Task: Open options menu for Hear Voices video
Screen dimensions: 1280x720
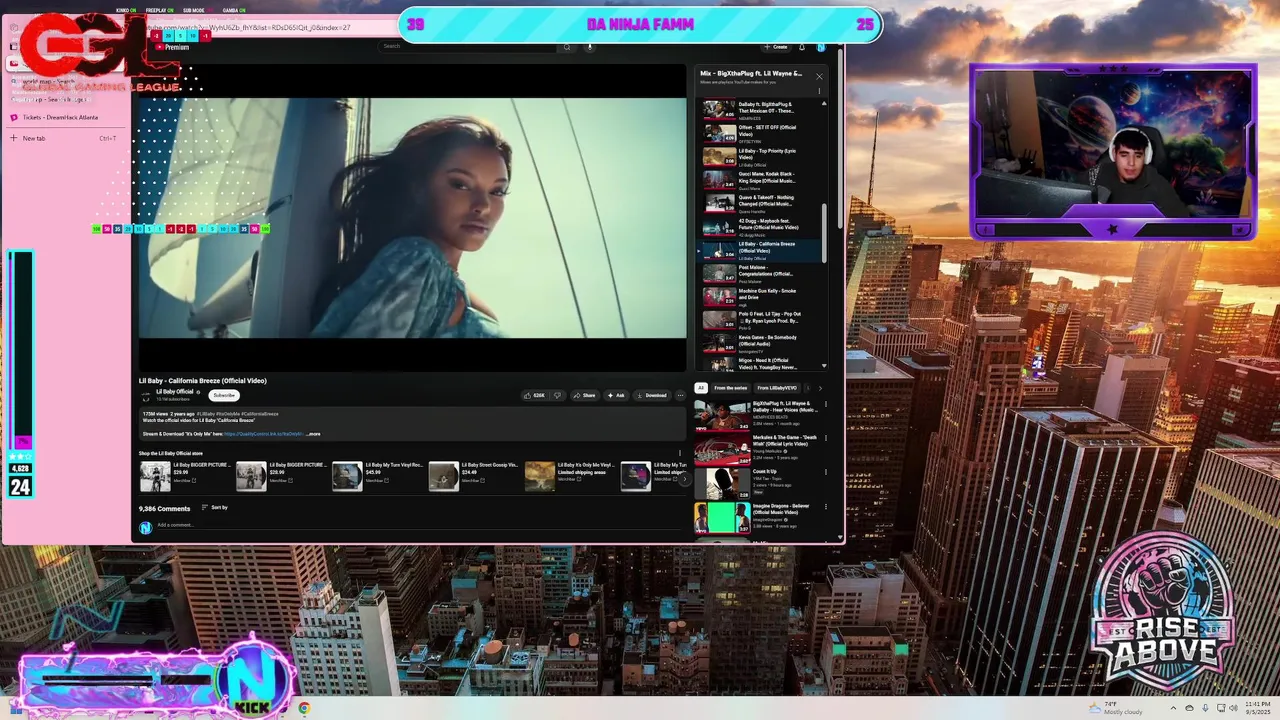Action: click(826, 404)
